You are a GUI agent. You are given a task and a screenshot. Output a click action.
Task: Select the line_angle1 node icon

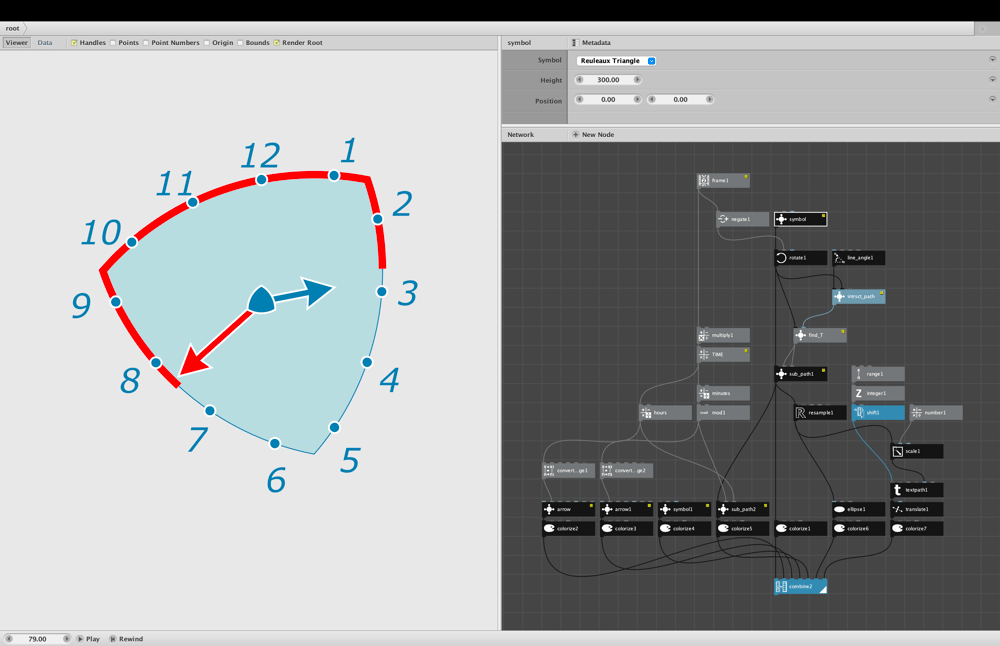[839, 258]
